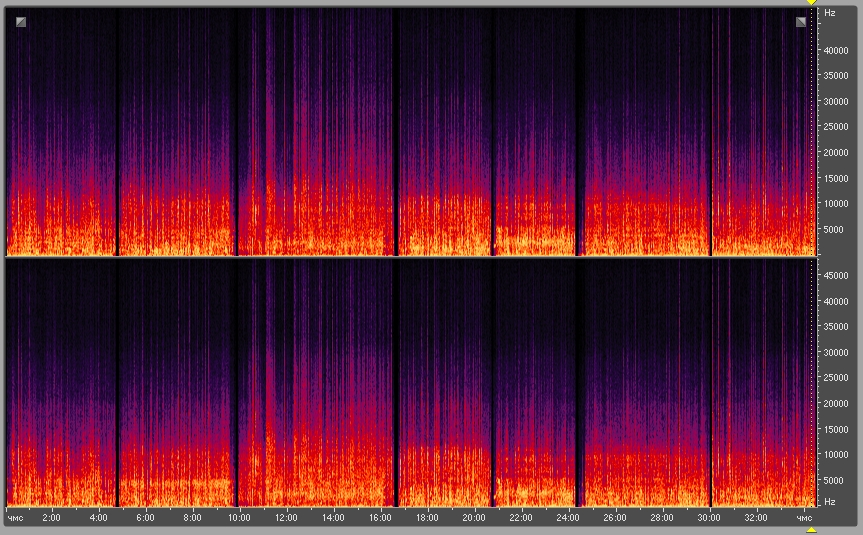Click the yellow cursor marker above the waveform

(x=811, y=3)
